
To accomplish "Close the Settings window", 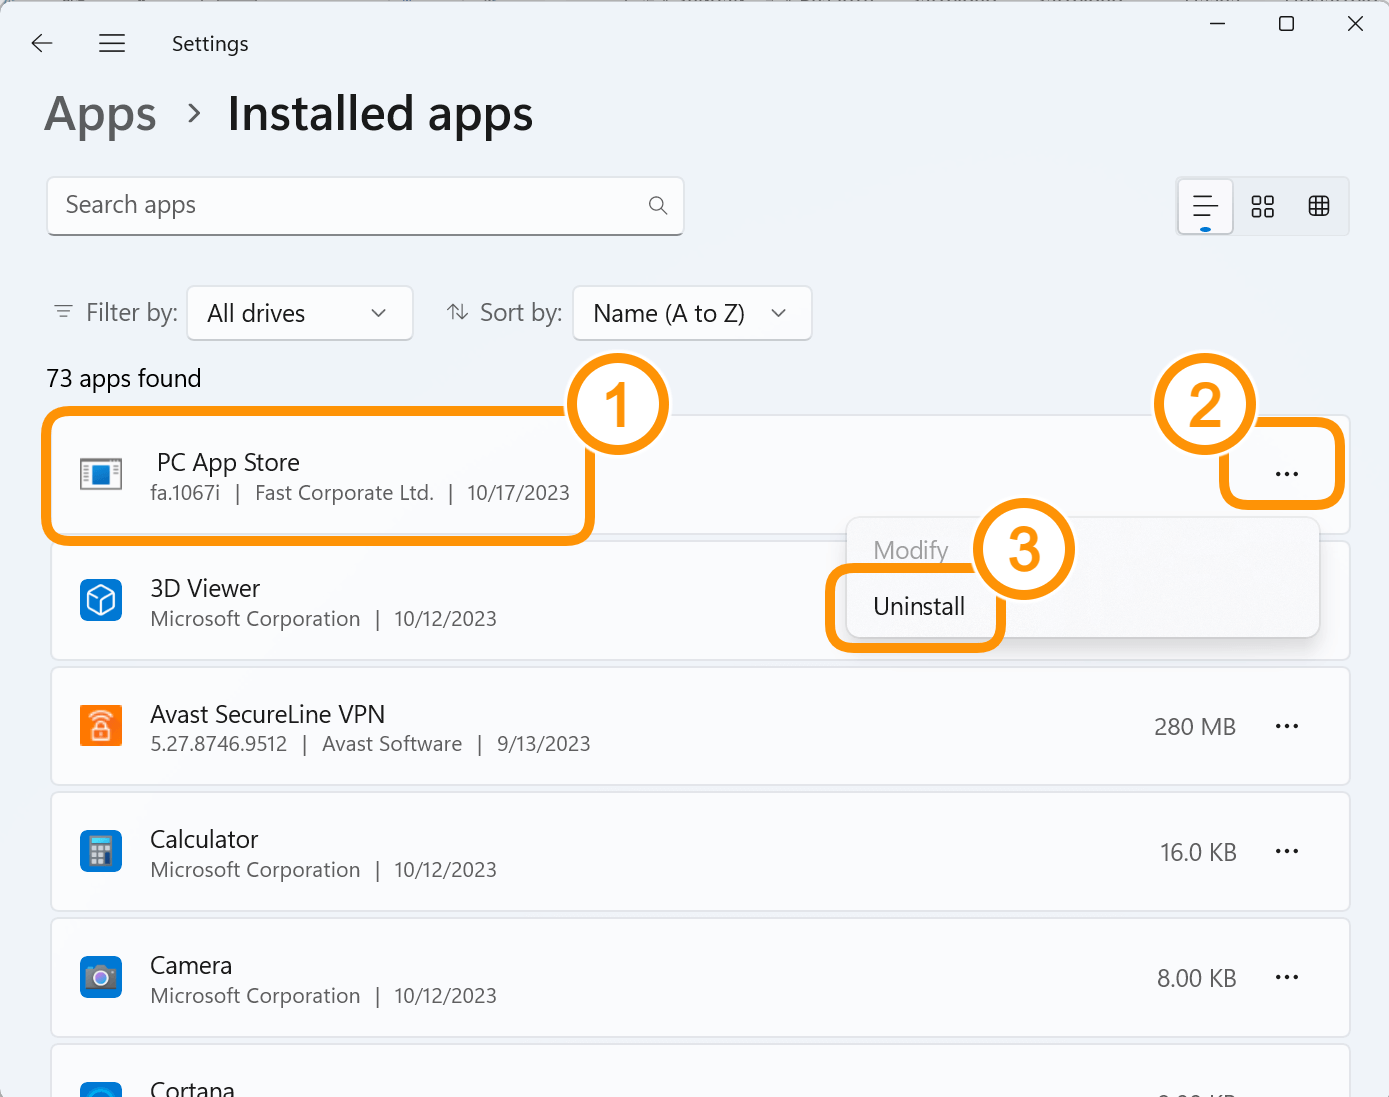I will 1355,23.
